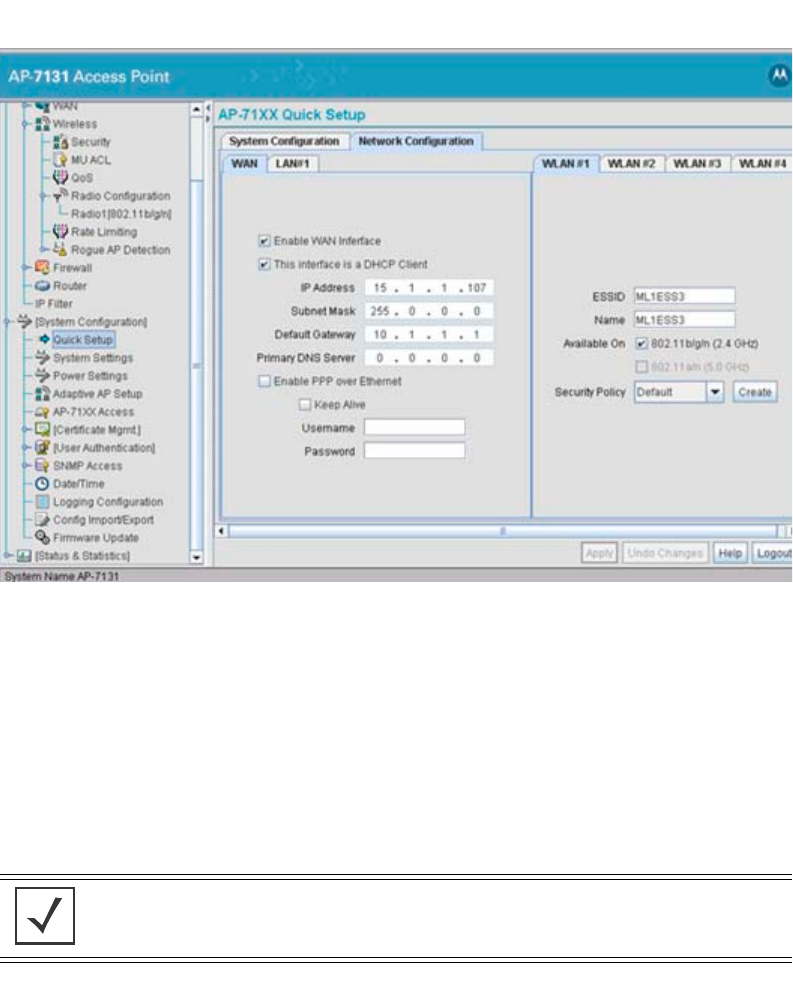This screenshot has height=990, width=793.
Task: Open the Security Policy dropdown
Action: pos(715,392)
